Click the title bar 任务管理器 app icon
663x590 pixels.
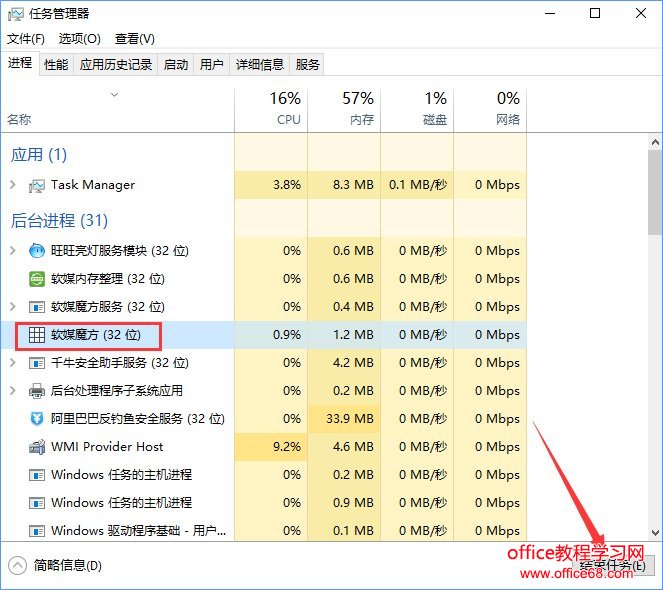click(x=16, y=14)
